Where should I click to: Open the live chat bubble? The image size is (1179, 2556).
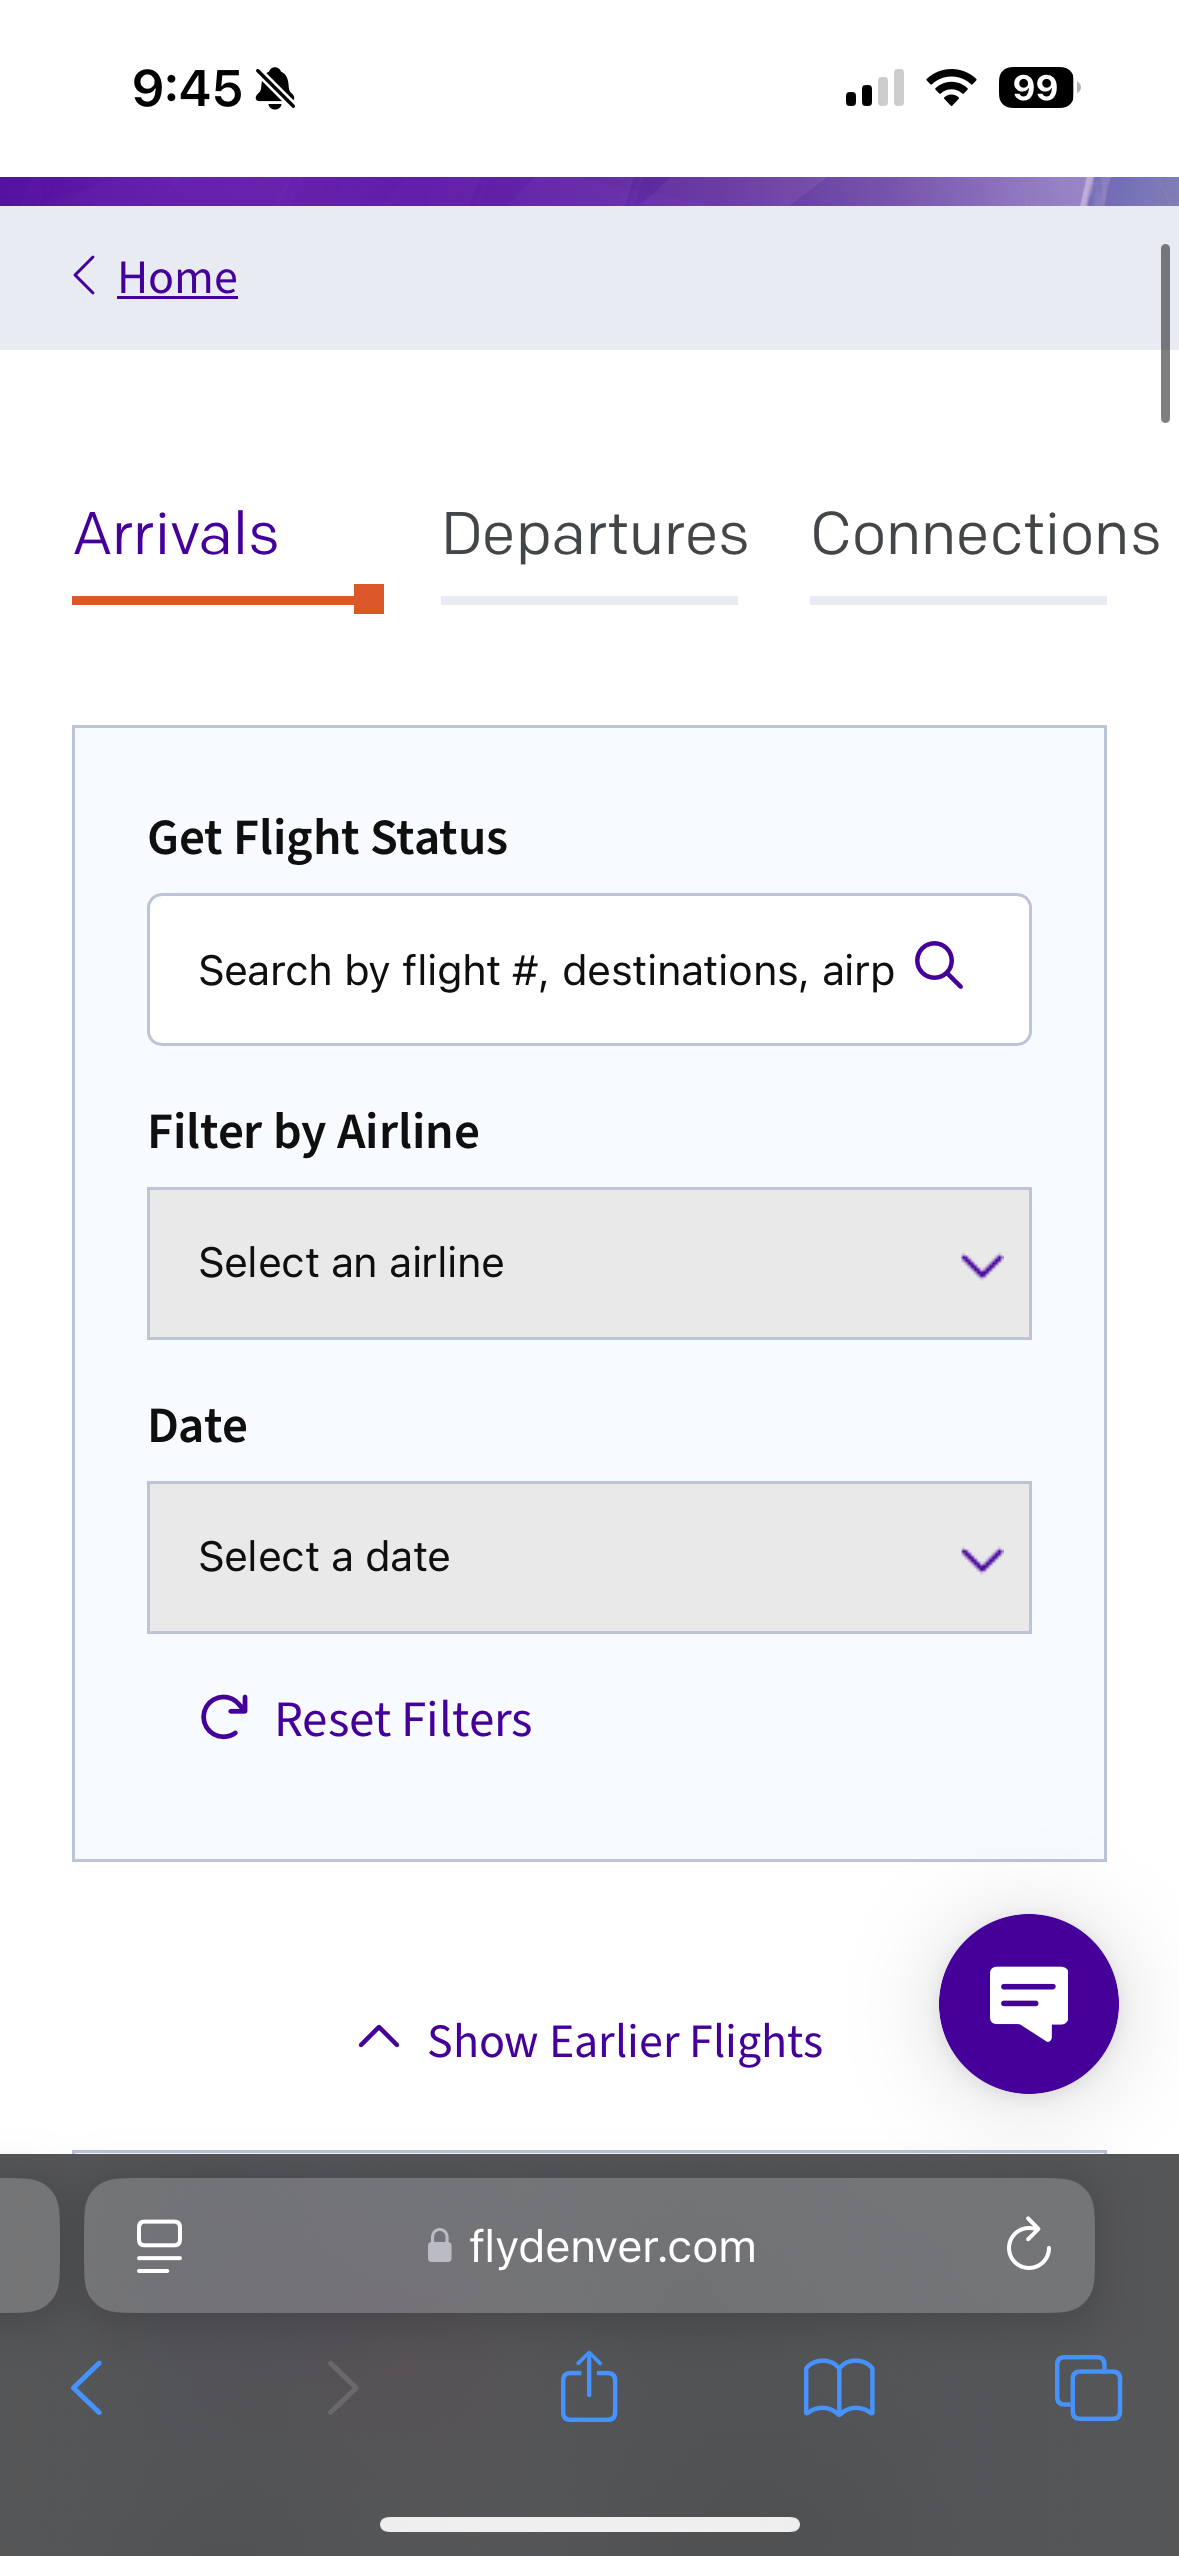point(1028,2003)
